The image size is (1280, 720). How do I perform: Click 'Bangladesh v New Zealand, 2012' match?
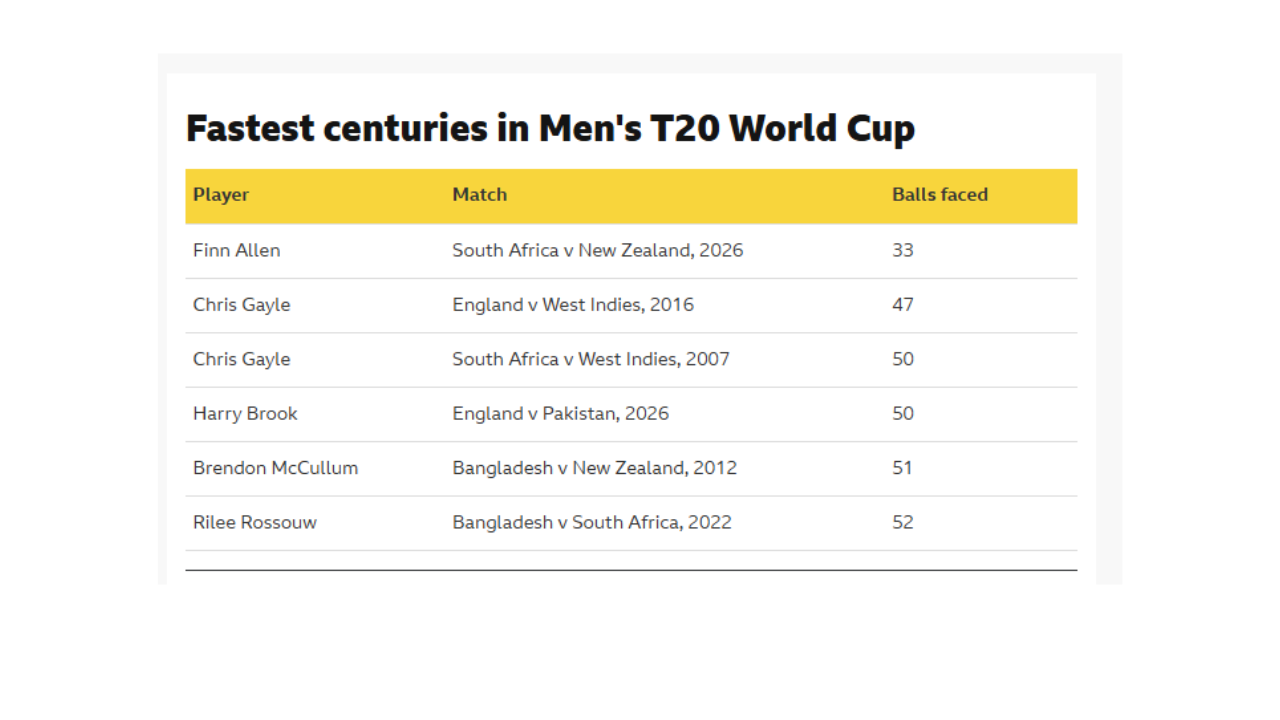[594, 468]
